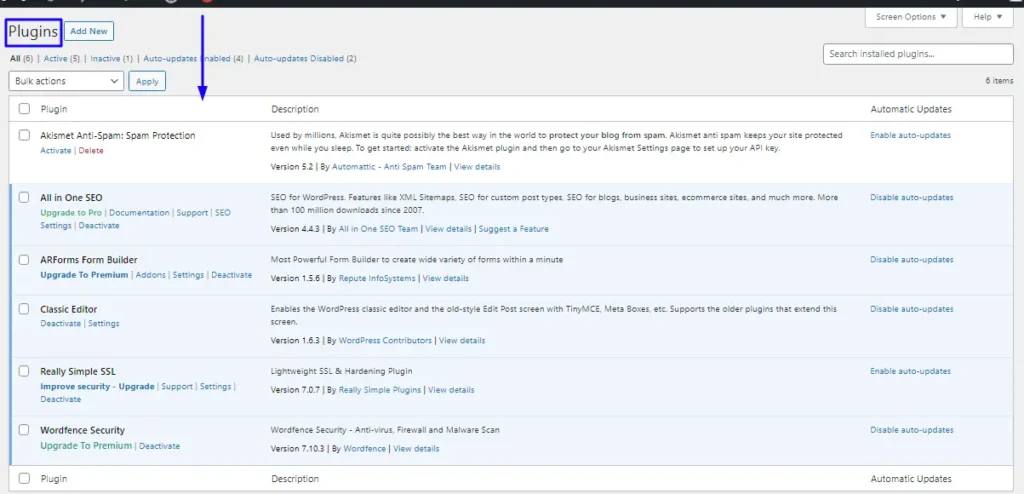Deactivate the ARForms Form Builder plugin
Image resolution: width=1024 pixels, height=494 pixels.
click(x=231, y=275)
